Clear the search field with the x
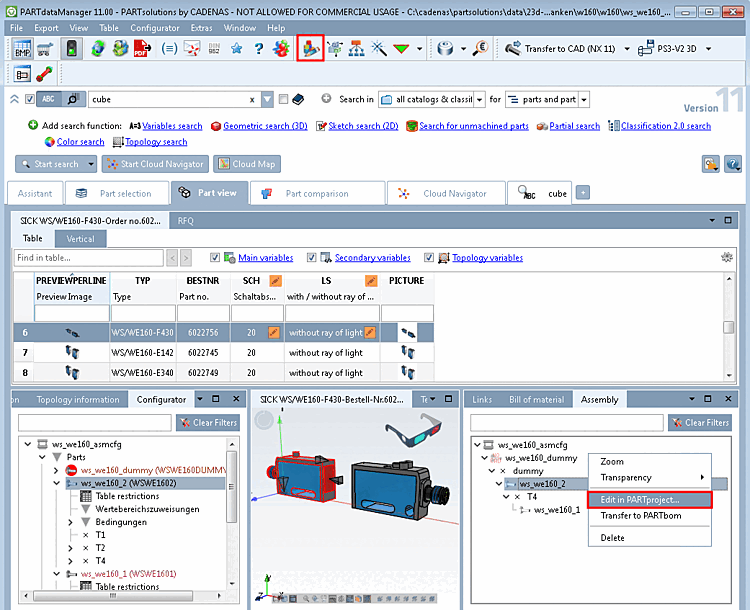Viewport: 750px width, 610px height. (252, 100)
